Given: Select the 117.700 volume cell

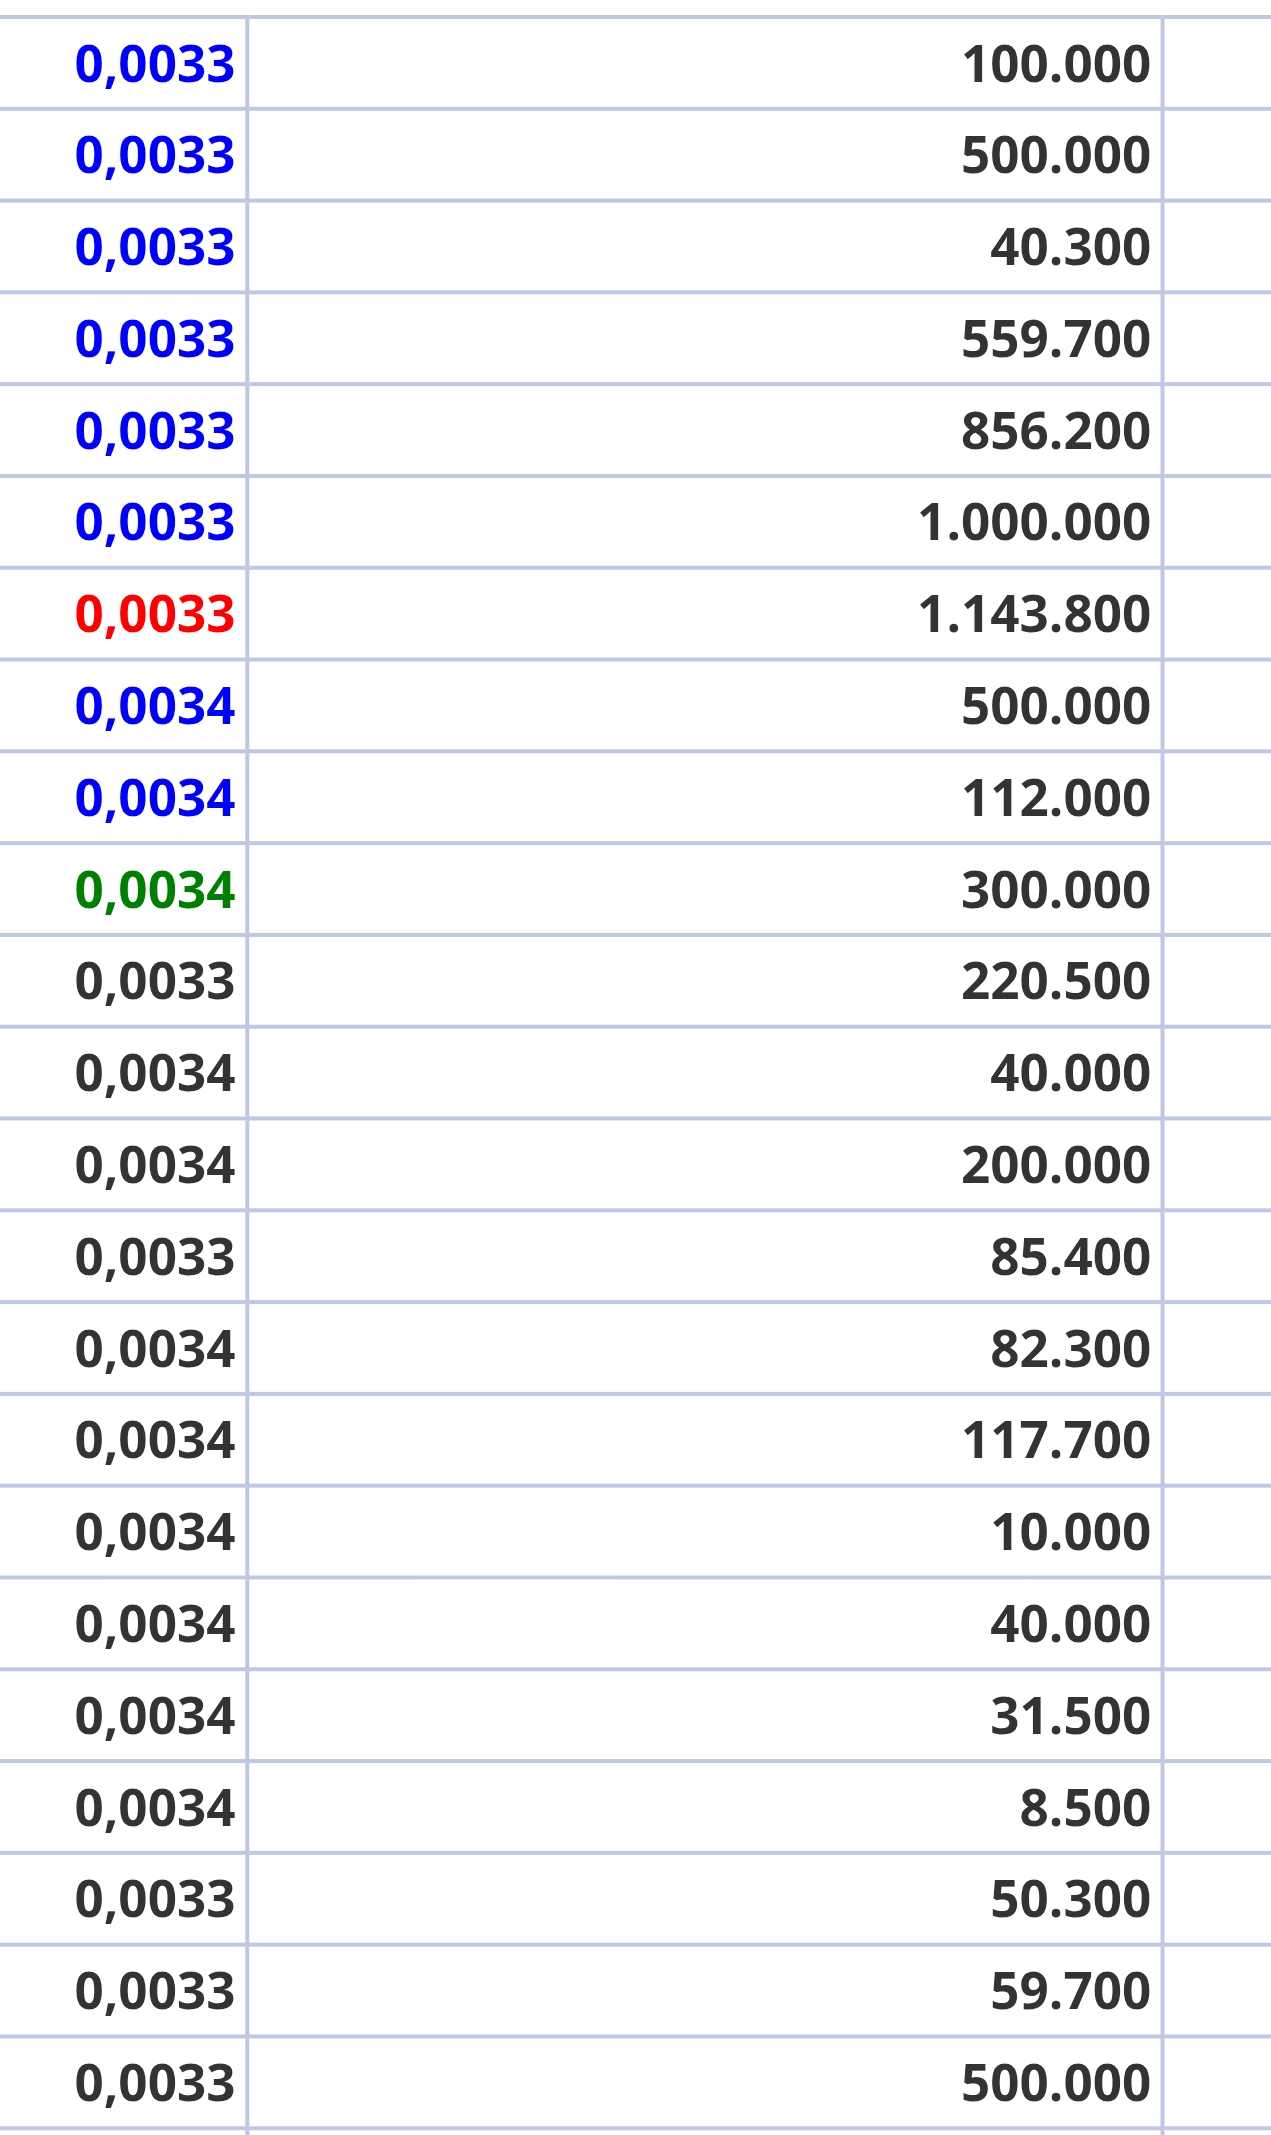Looking at the screenshot, I should [705, 1440].
